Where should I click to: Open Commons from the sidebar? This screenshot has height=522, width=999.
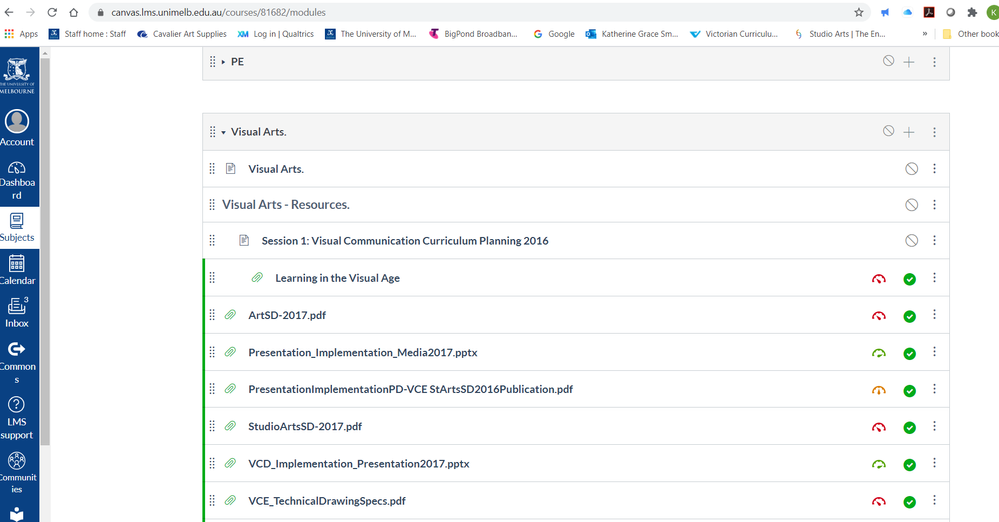point(17,357)
